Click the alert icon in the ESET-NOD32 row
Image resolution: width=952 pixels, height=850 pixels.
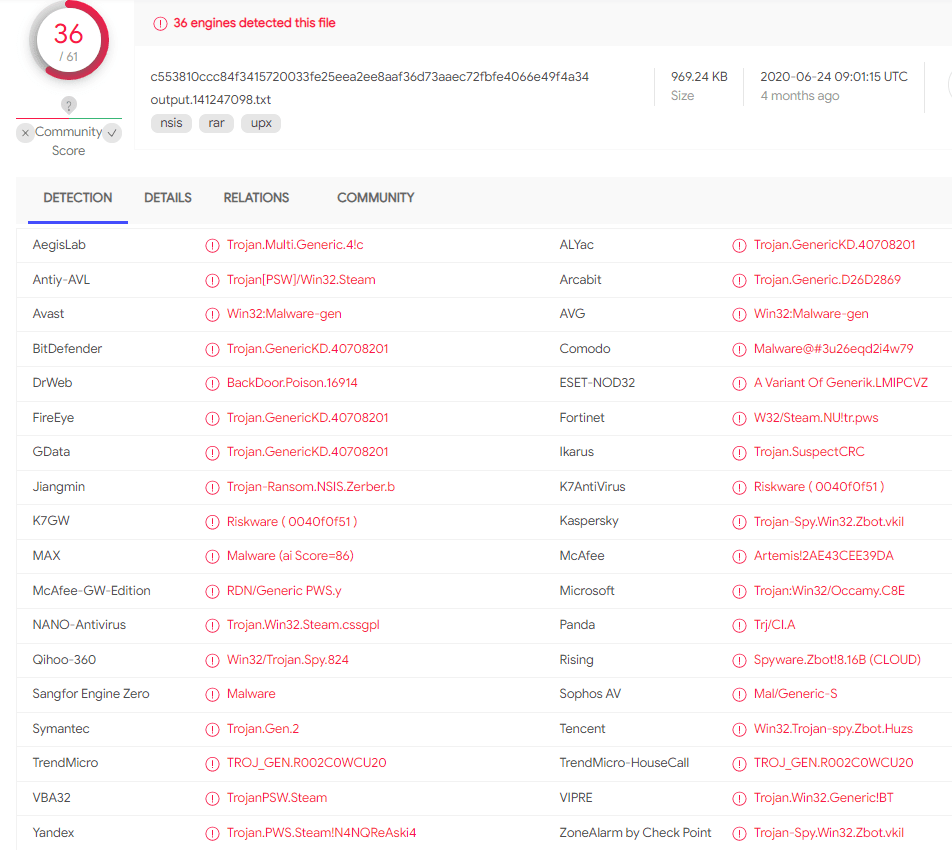tap(739, 384)
